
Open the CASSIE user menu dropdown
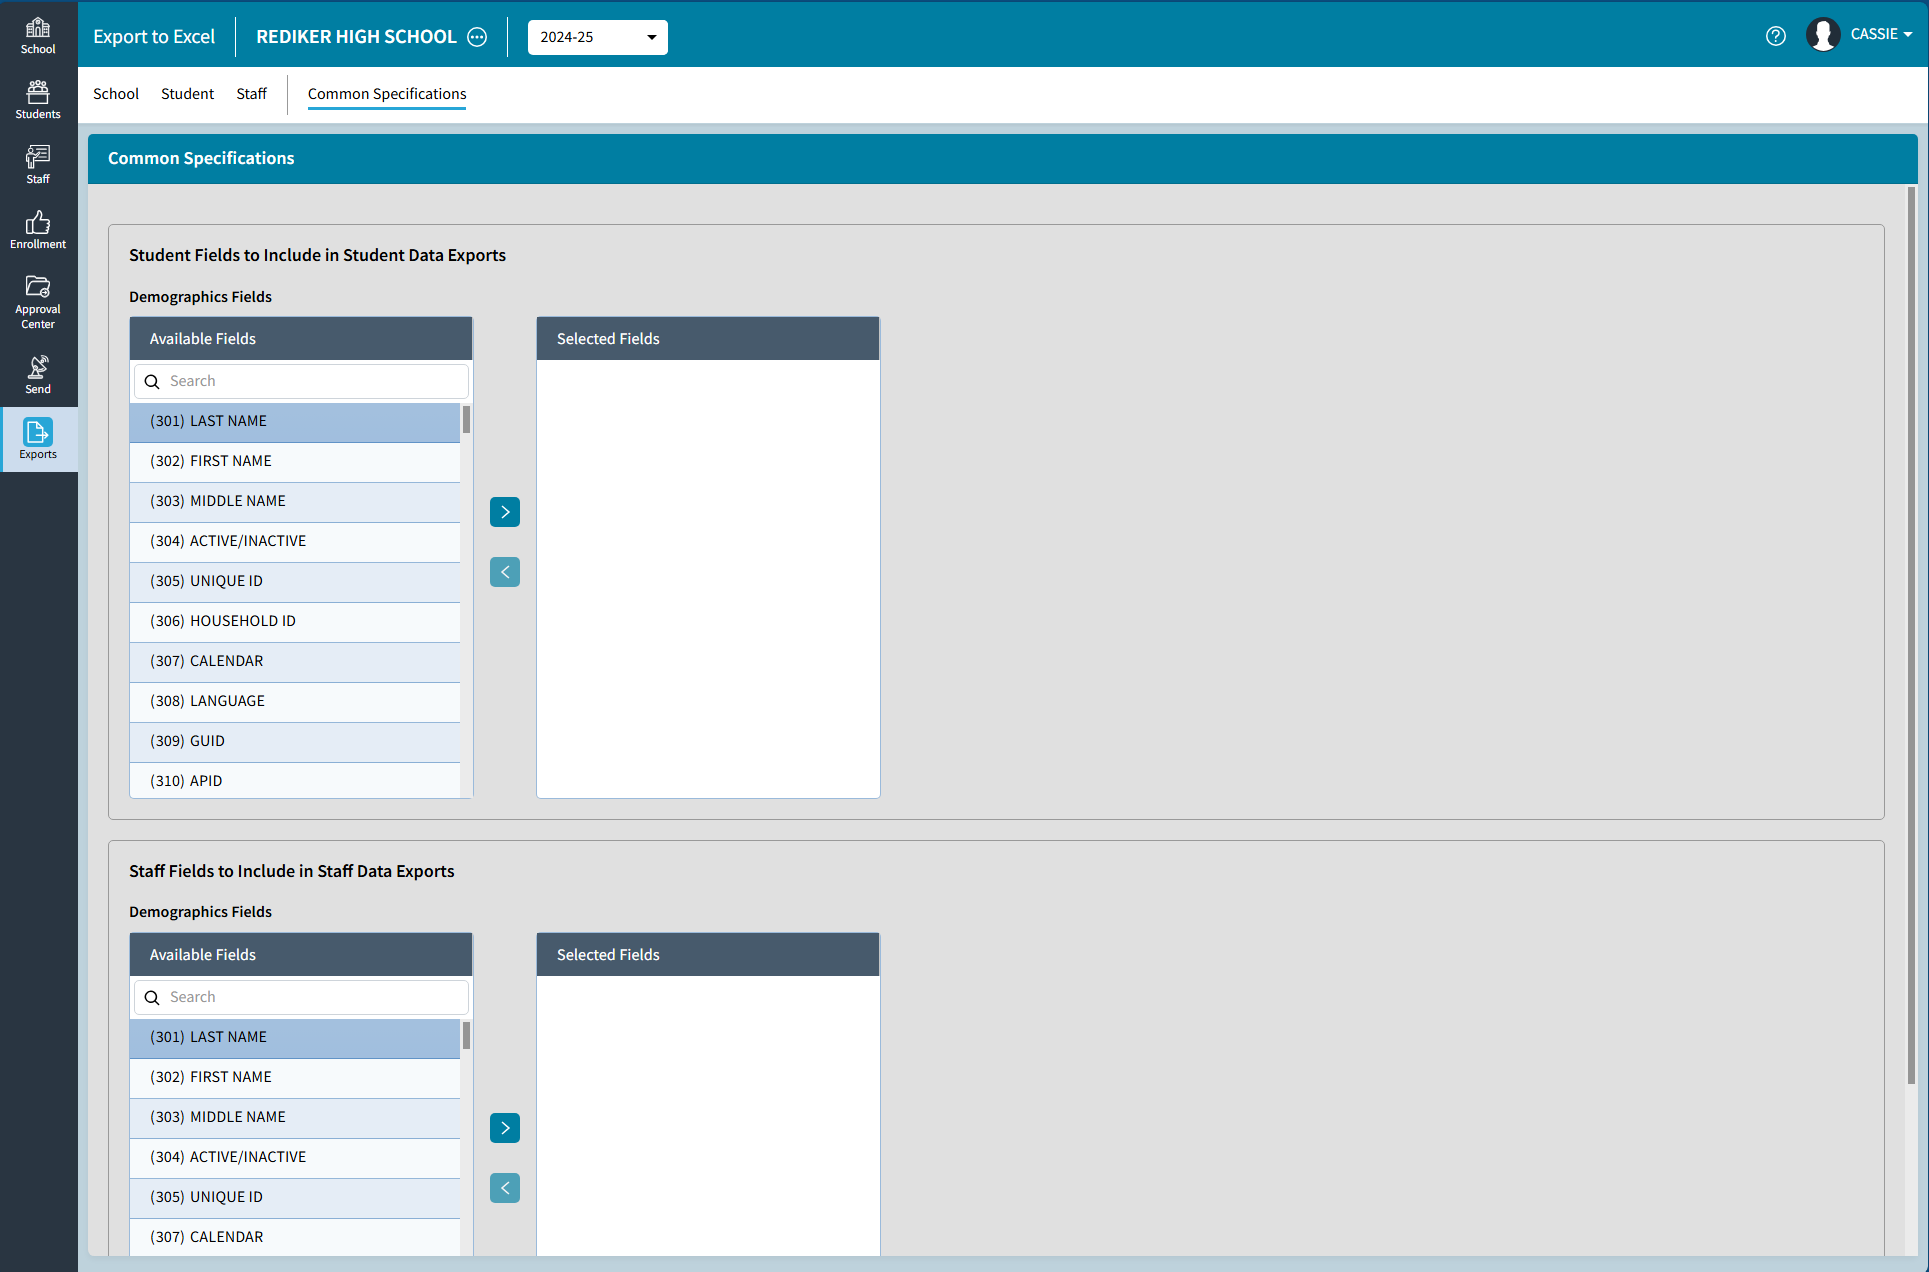pyautogui.click(x=1880, y=34)
